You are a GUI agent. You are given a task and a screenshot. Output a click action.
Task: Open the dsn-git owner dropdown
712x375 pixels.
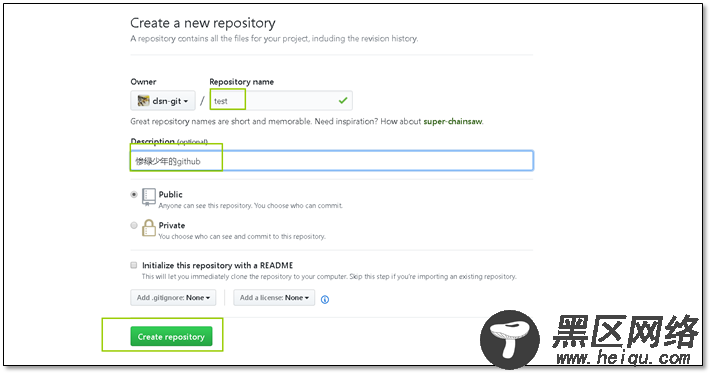click(163, 100)
